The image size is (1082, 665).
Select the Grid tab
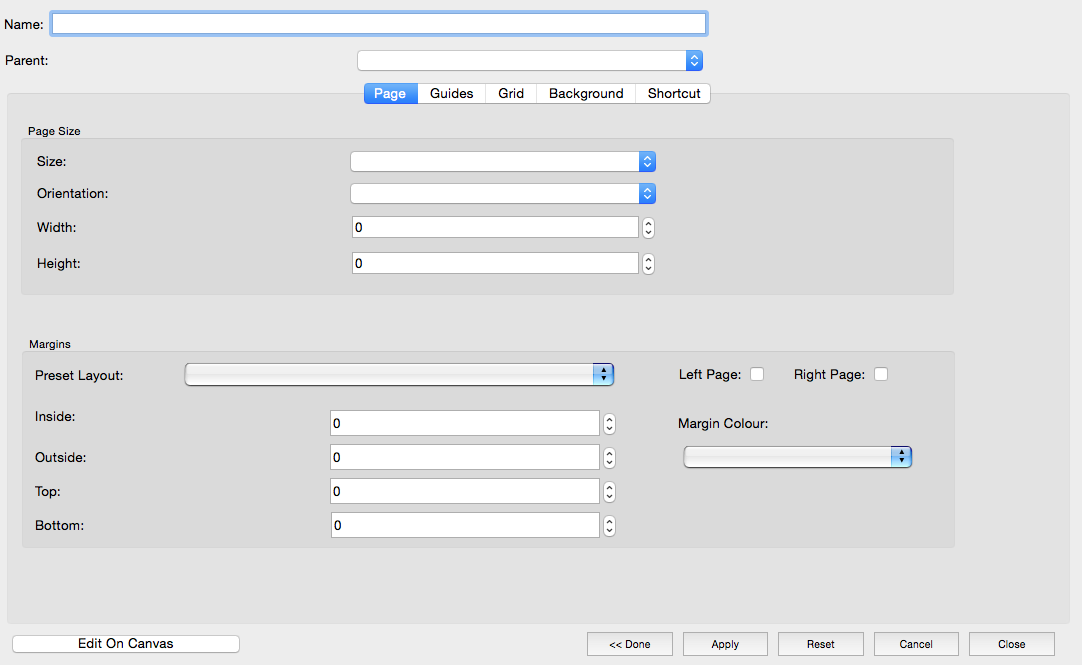[x=511, y=93]
